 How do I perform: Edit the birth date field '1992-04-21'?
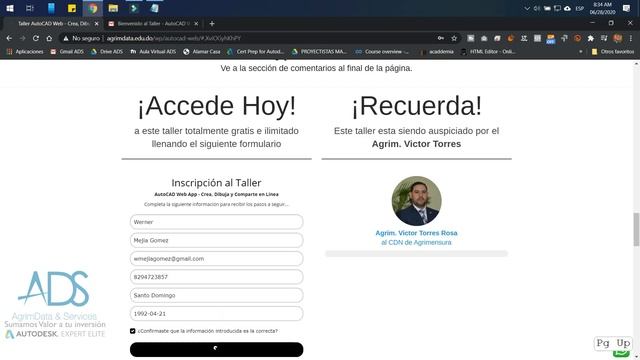[216, 314]
